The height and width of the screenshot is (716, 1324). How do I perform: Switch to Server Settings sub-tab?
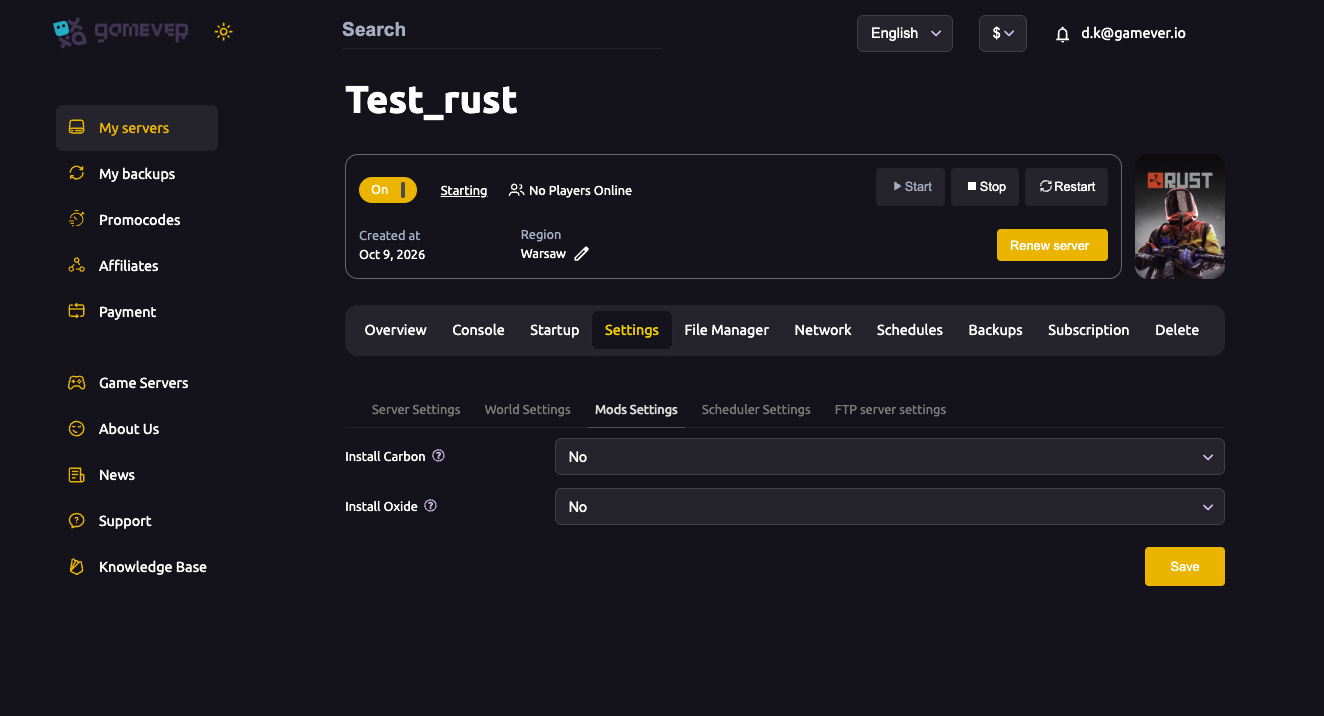[416, 409]
